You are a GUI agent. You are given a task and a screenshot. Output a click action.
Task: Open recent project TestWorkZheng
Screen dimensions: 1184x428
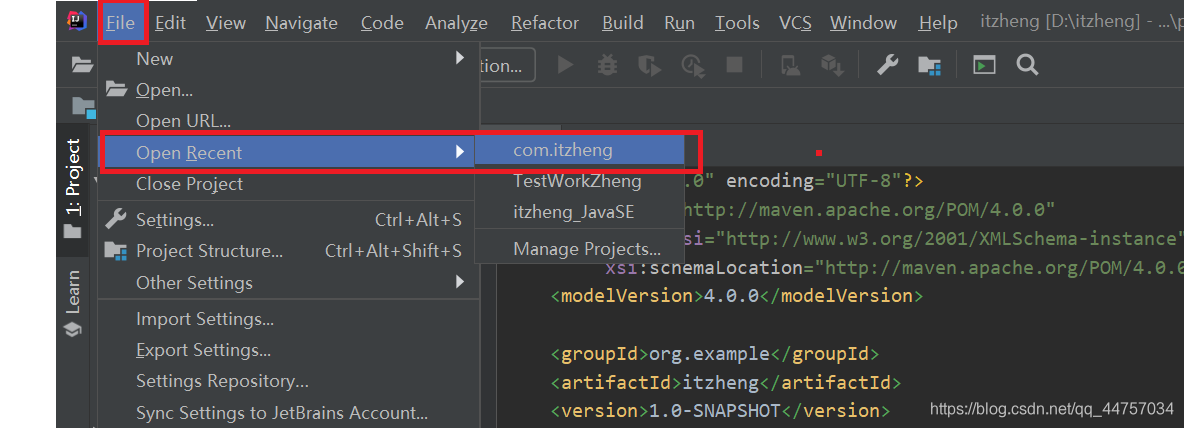(580, 181)
